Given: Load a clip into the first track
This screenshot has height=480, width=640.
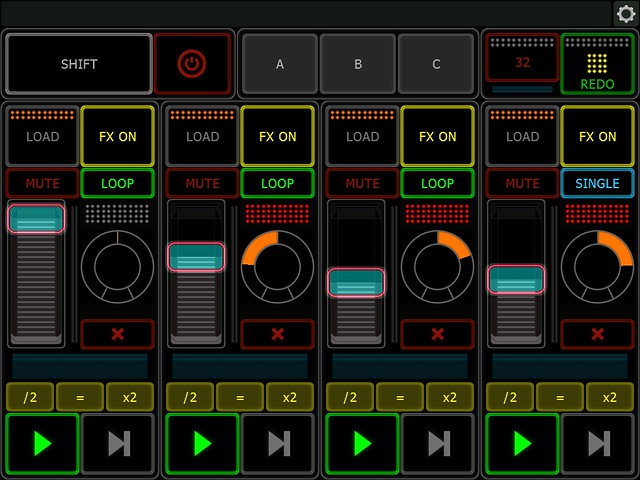Looking at the screenshot, I should point(42,136).
